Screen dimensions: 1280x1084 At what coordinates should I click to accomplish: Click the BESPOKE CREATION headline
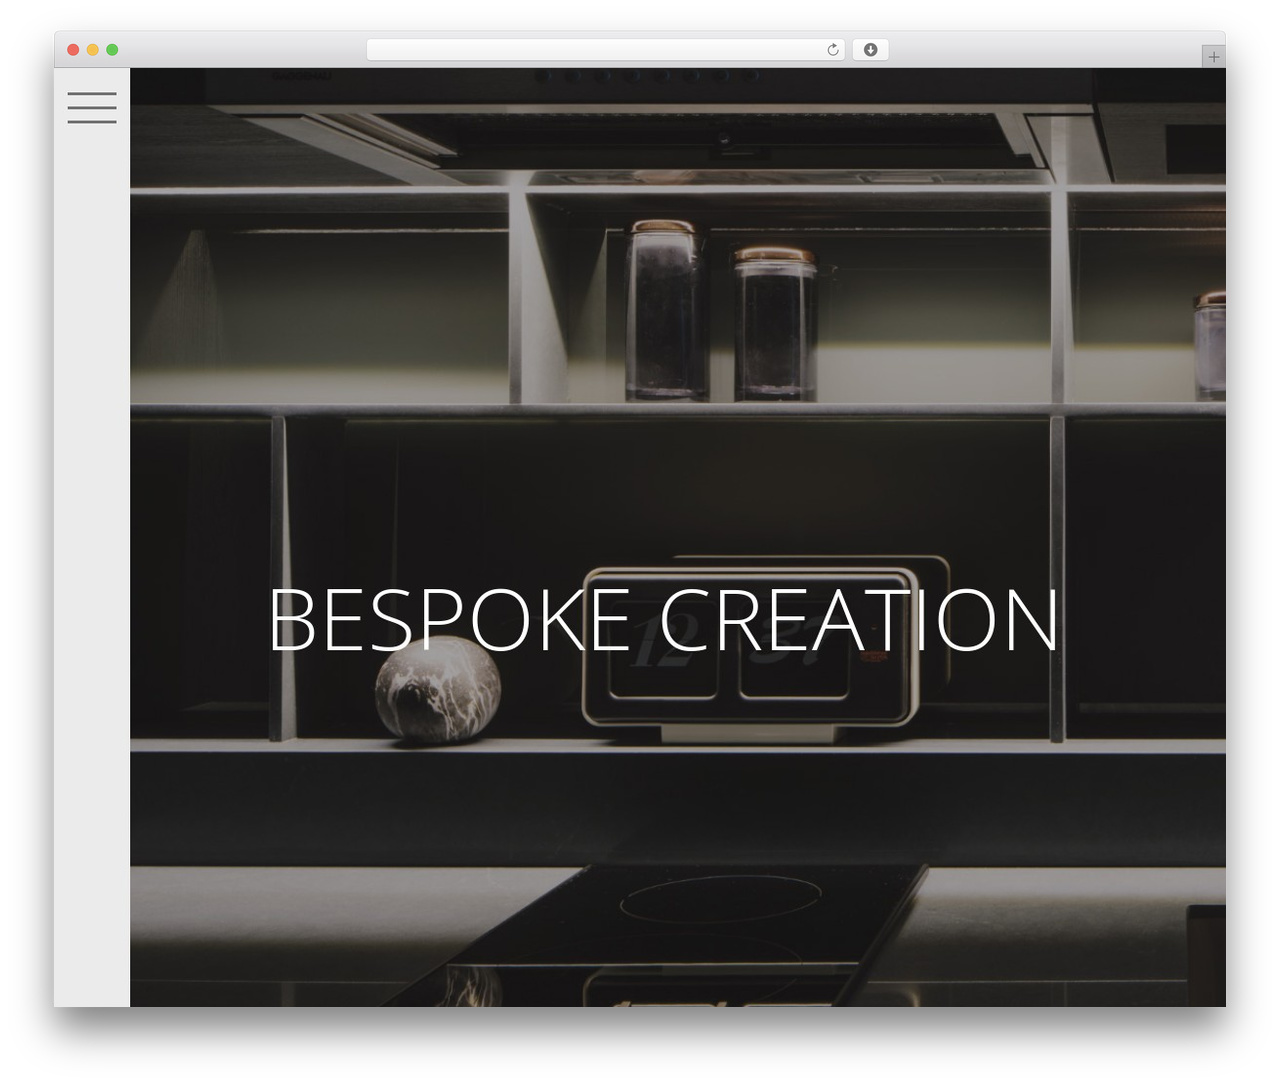(x=663, y=620)
